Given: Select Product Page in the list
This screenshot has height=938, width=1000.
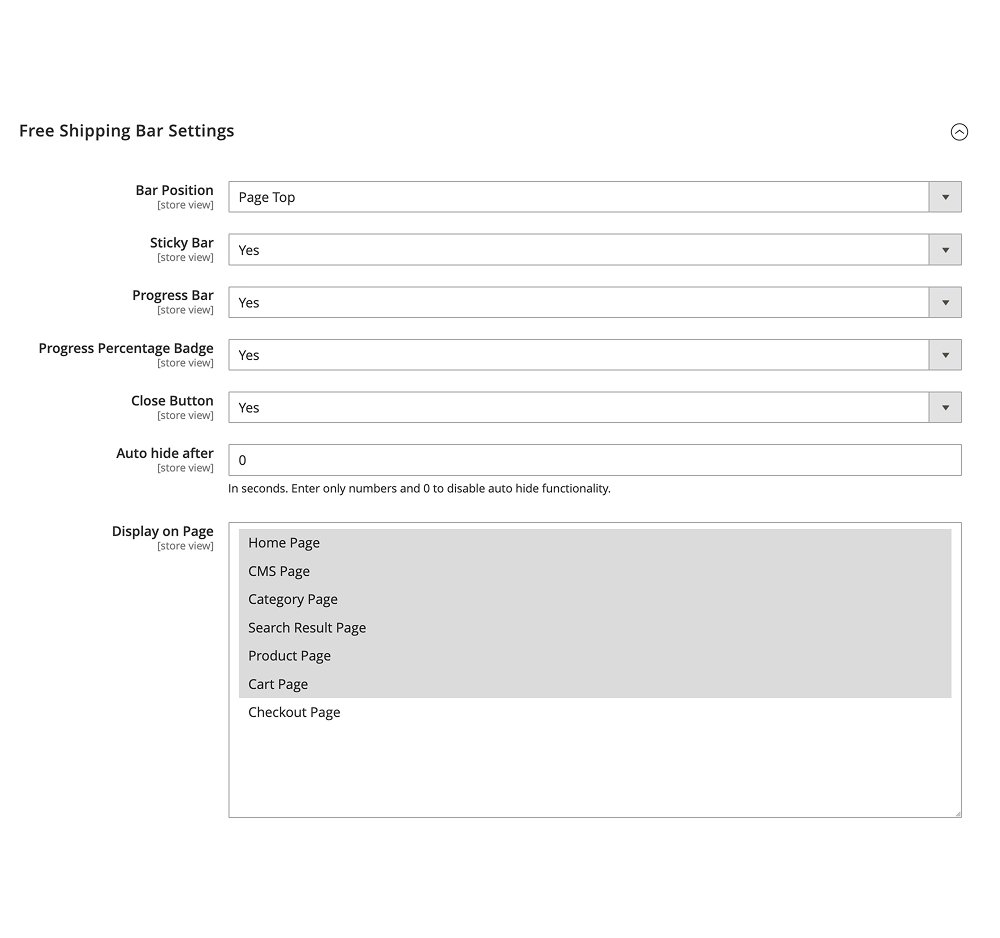Looking at the screenshot, I should (594, 656).
